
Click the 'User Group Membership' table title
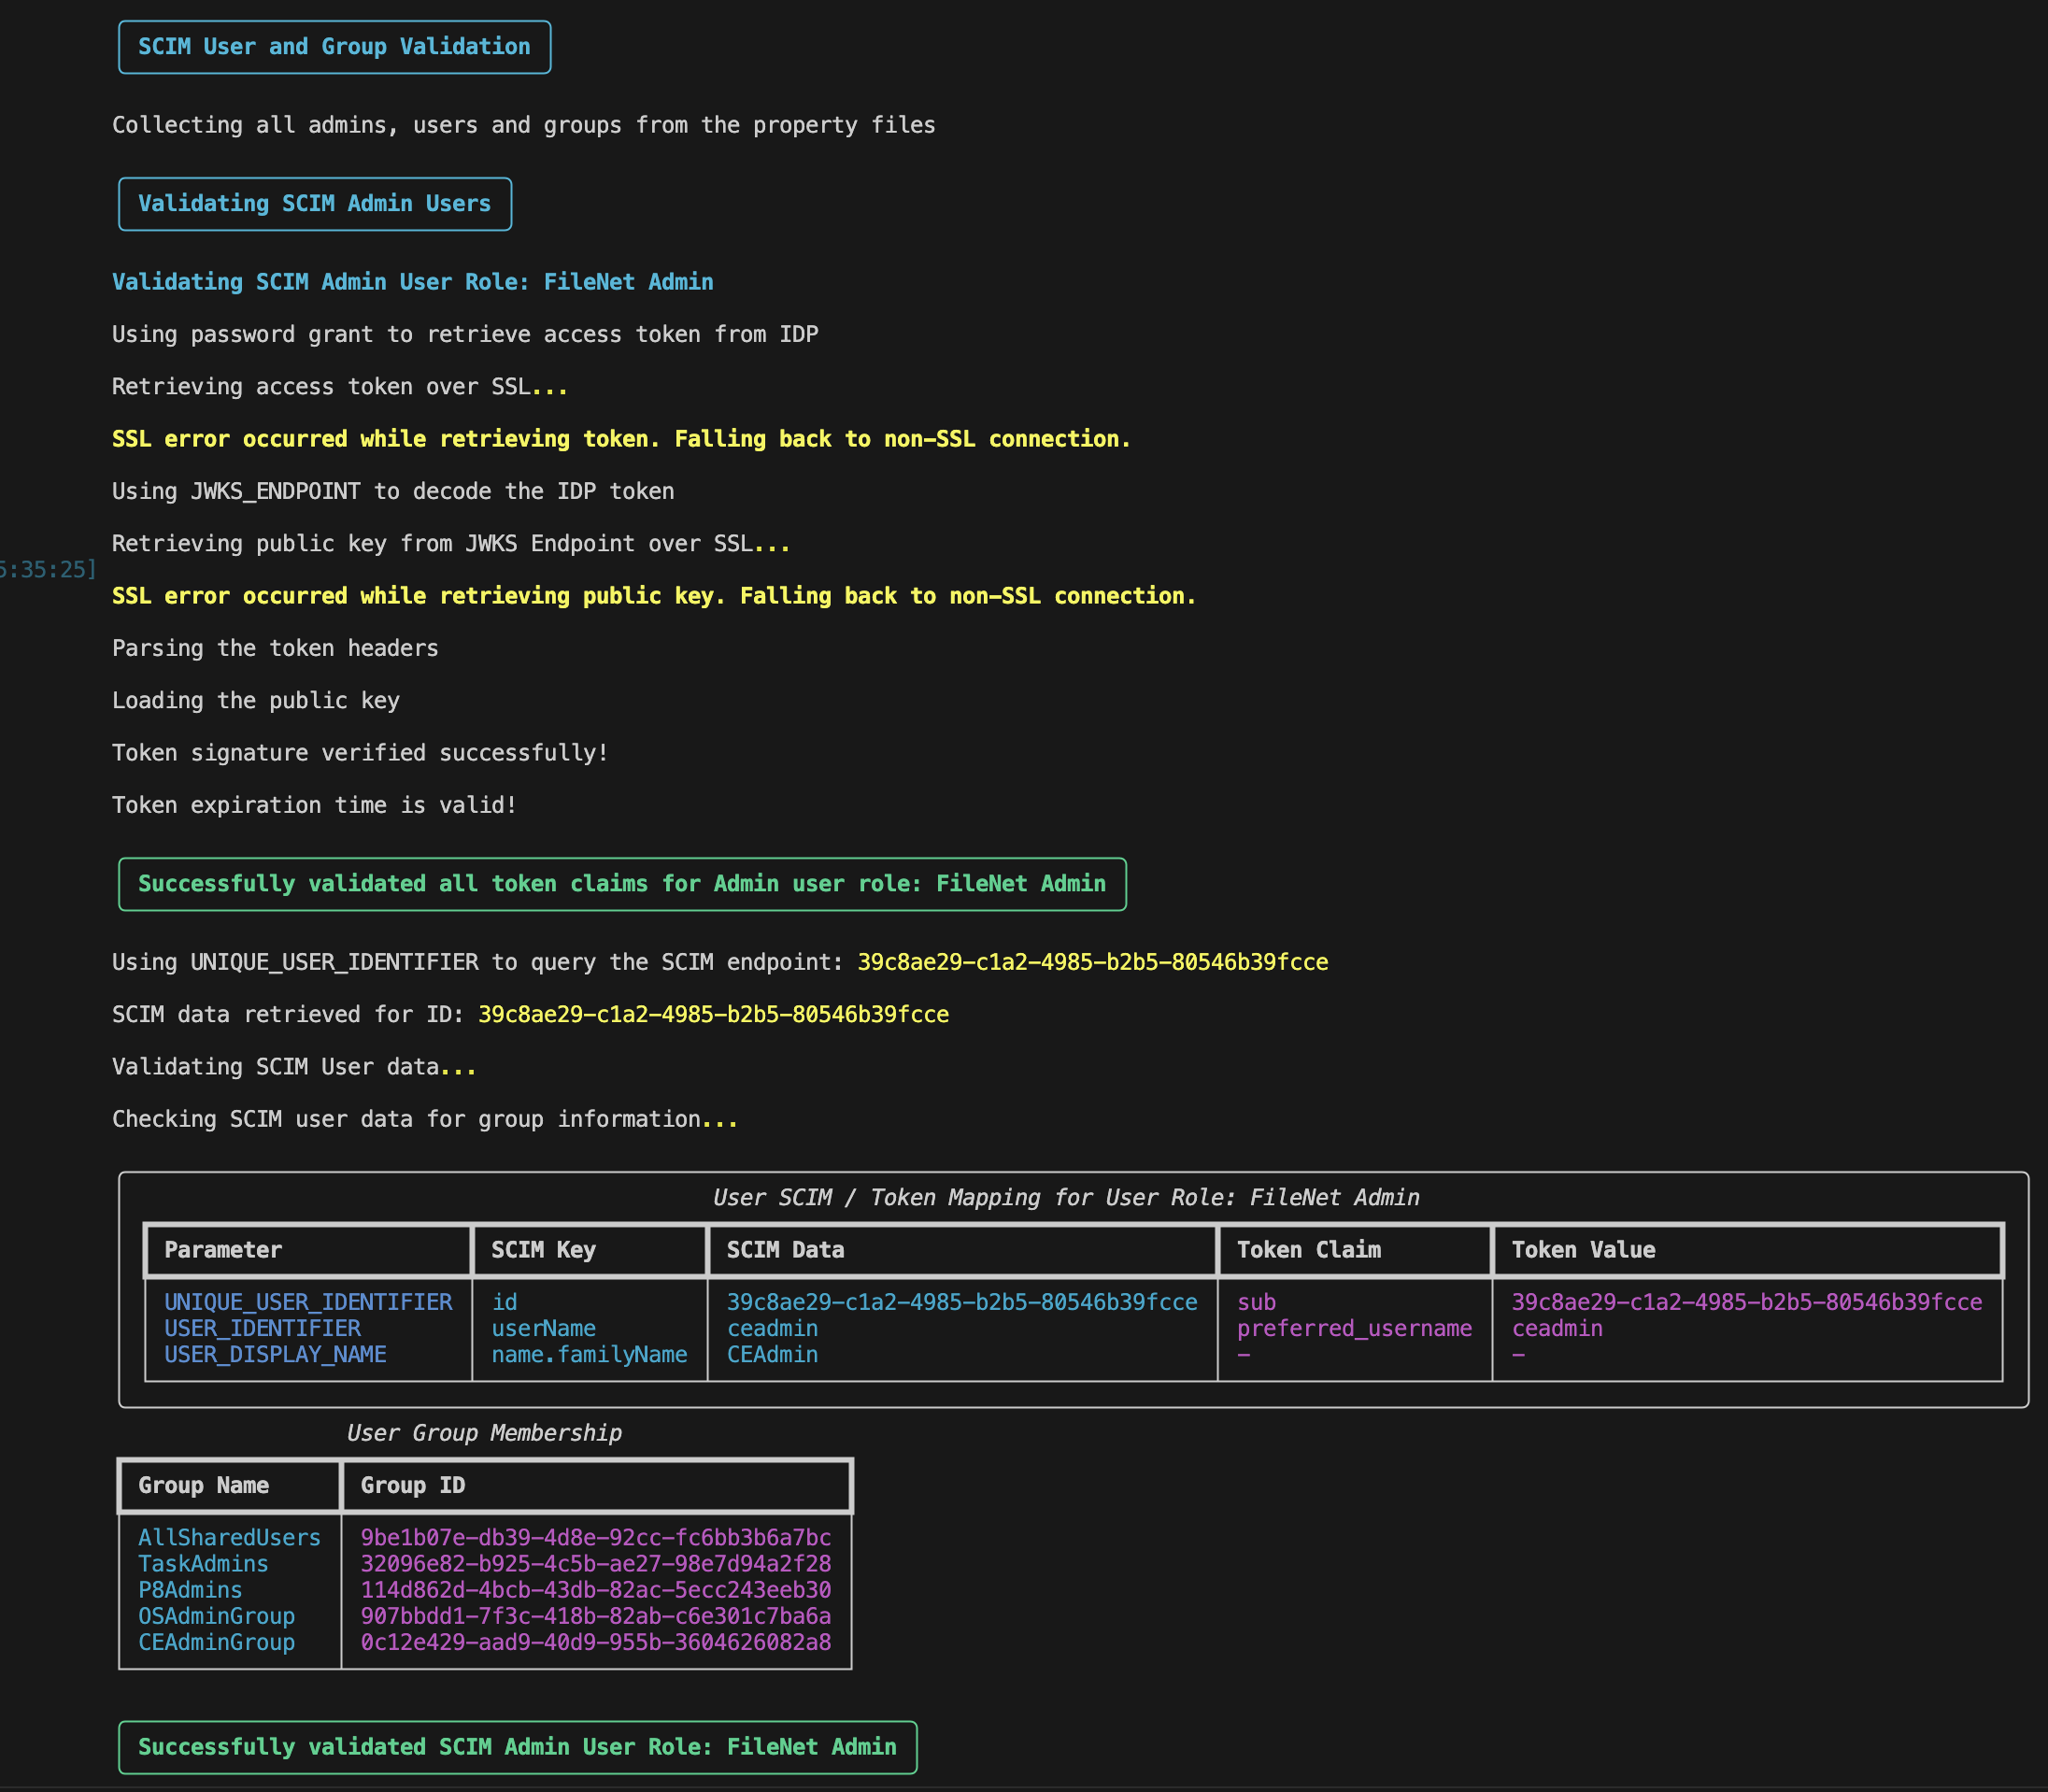pyautogui.click(x=484, y=1433)
